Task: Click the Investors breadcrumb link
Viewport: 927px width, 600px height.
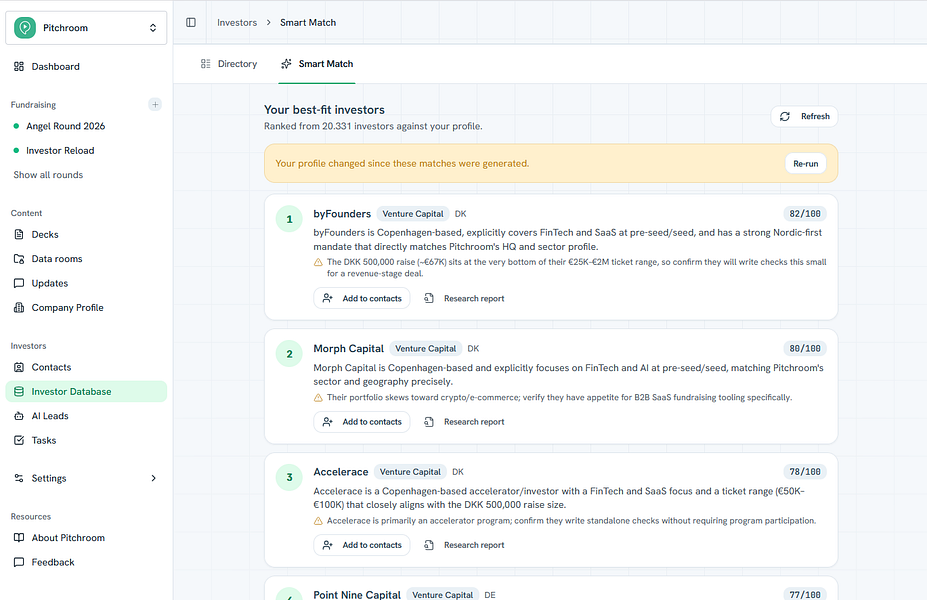Action: 237,22
